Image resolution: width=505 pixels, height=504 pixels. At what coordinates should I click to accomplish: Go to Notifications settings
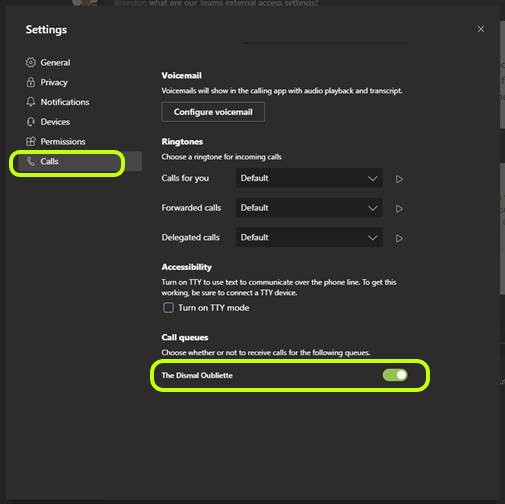click(x=65, y=102)
